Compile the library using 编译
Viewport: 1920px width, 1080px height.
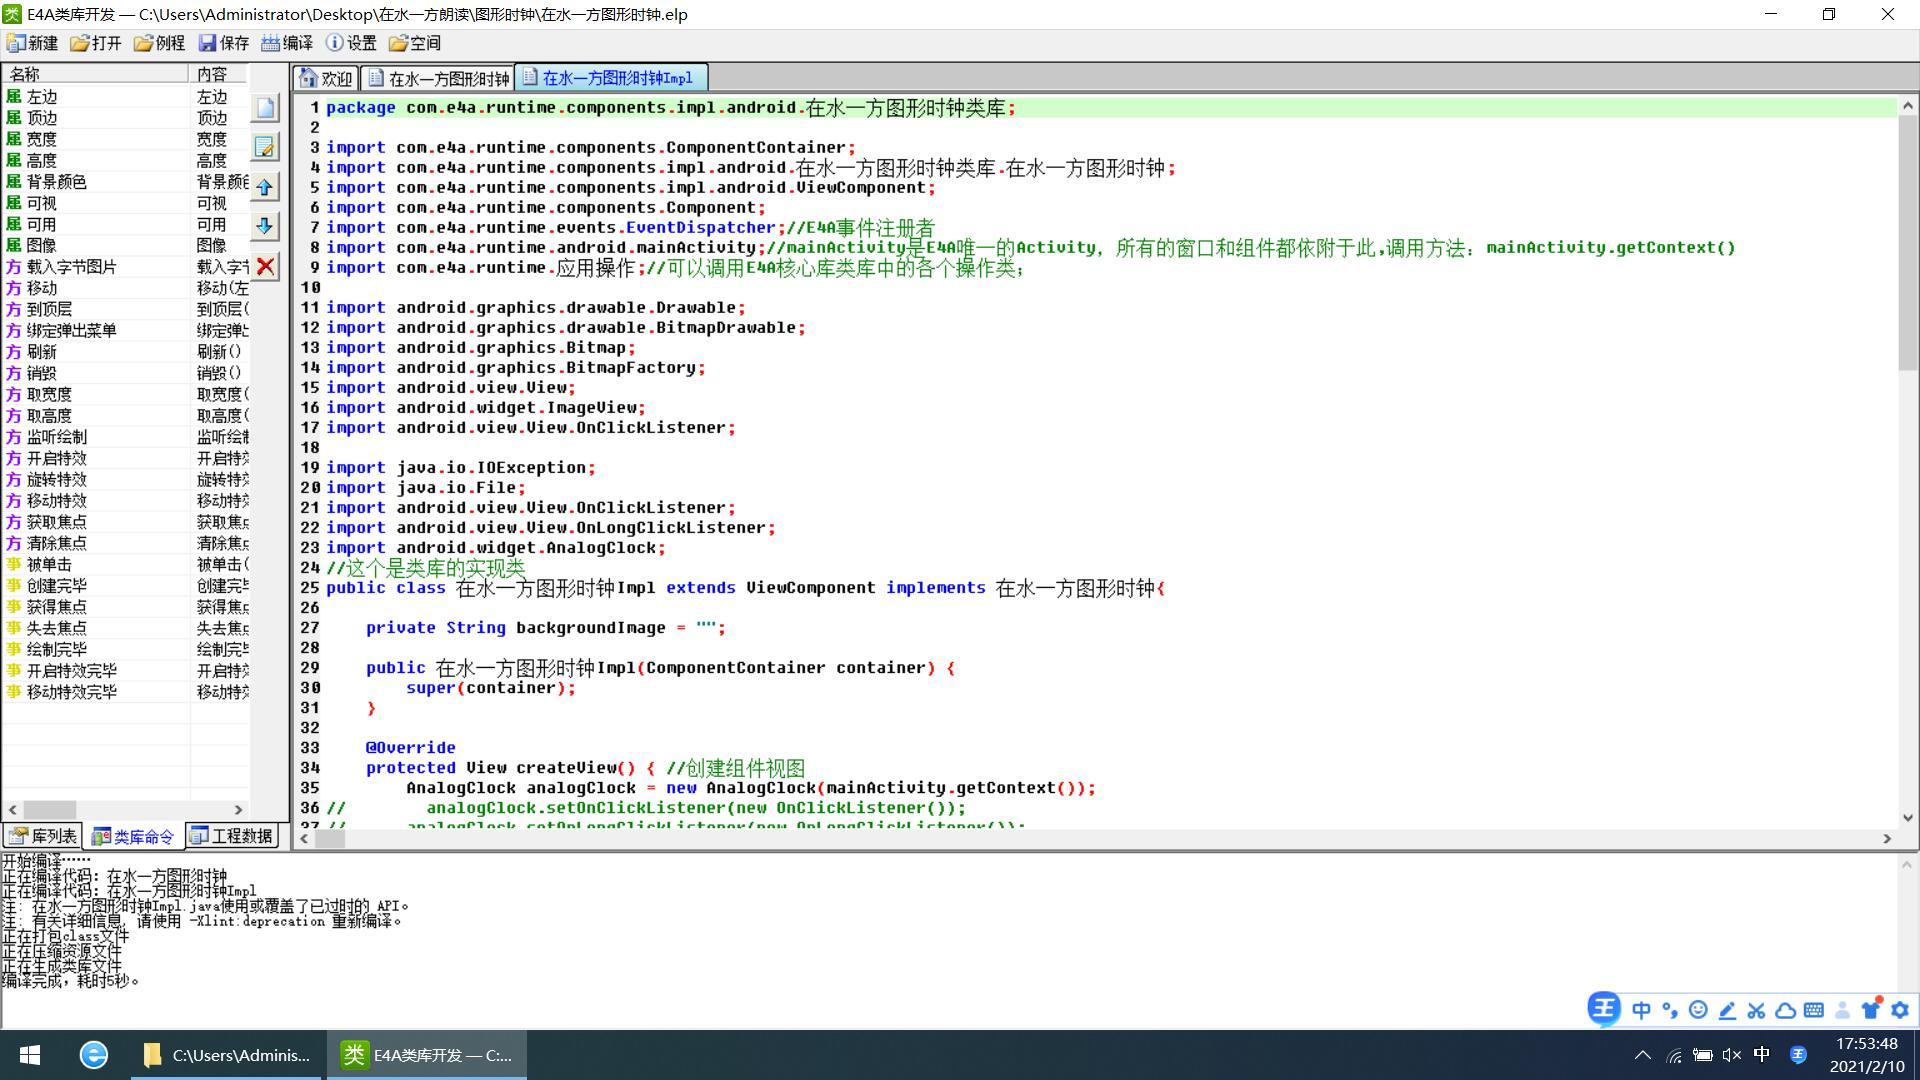point(288,43)
